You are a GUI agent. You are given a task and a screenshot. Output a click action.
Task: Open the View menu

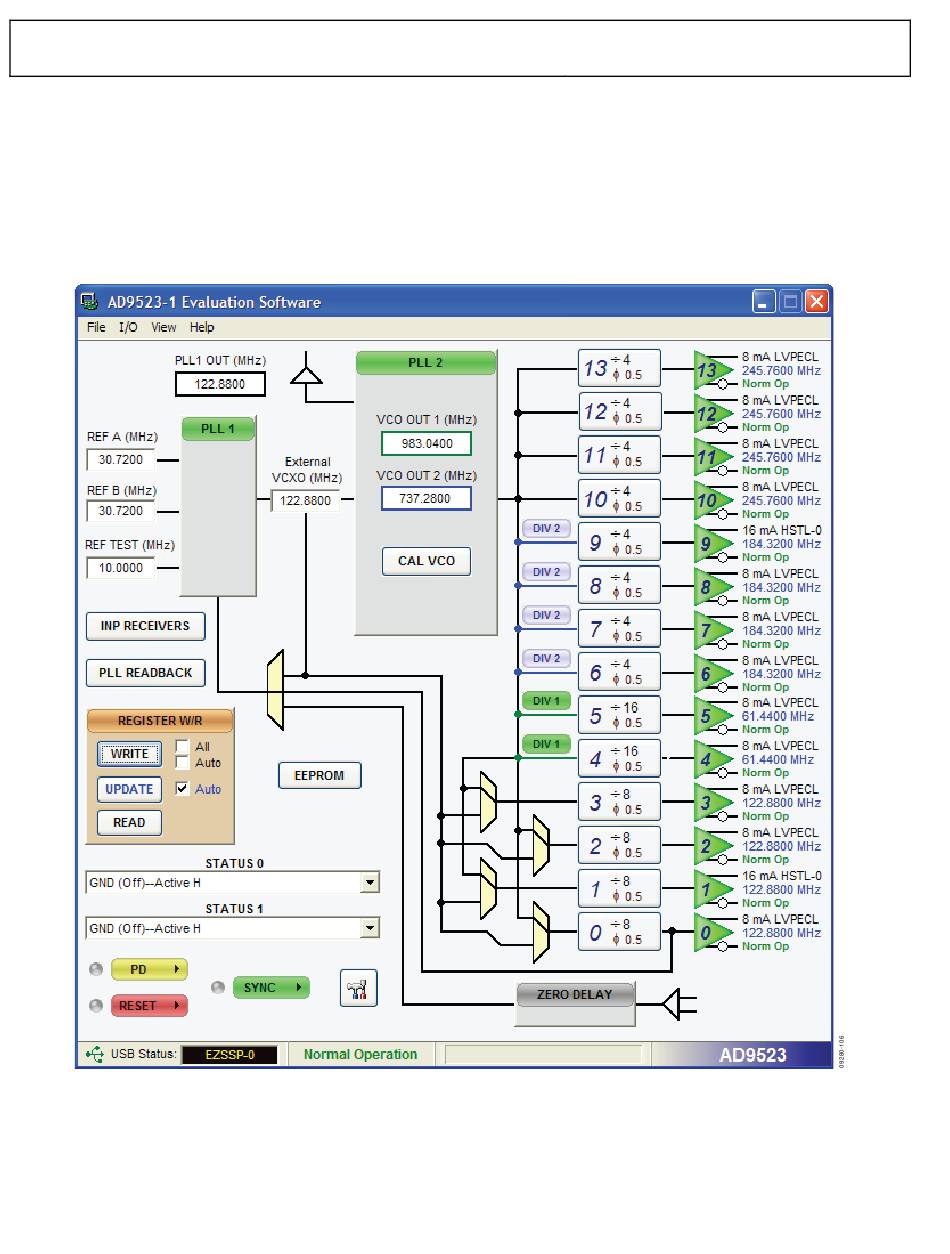(x=163, y=327)
